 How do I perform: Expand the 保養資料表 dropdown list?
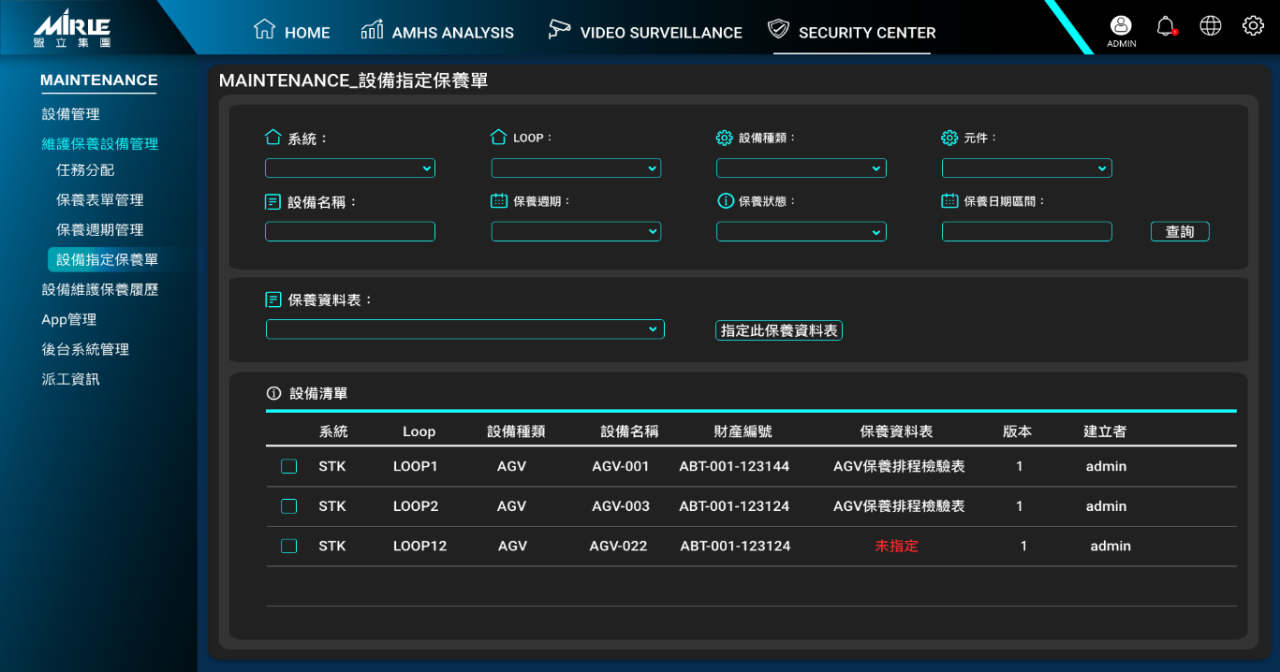tap(465, 329)
